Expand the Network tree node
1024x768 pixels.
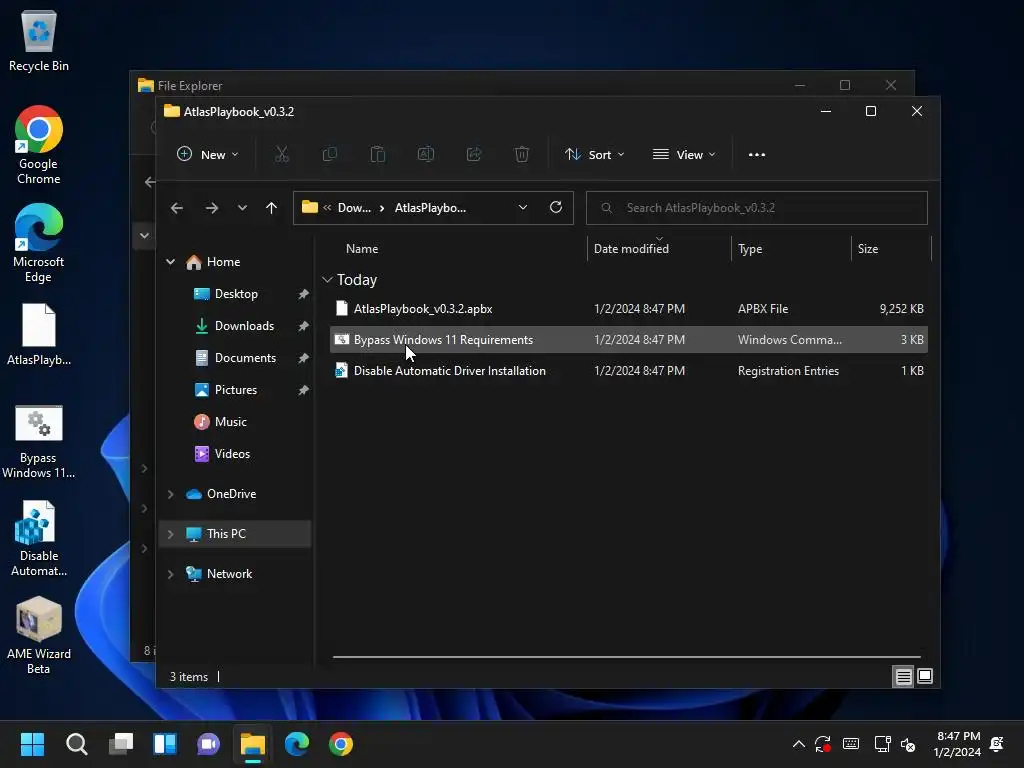click(170, 574)
